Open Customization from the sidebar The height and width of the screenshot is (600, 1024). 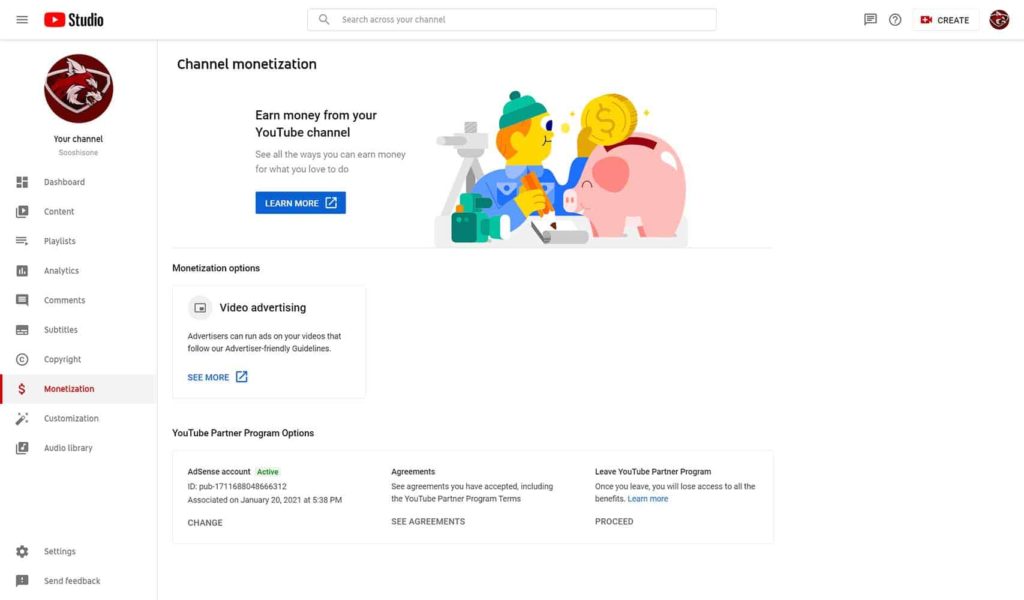point(71,418)
